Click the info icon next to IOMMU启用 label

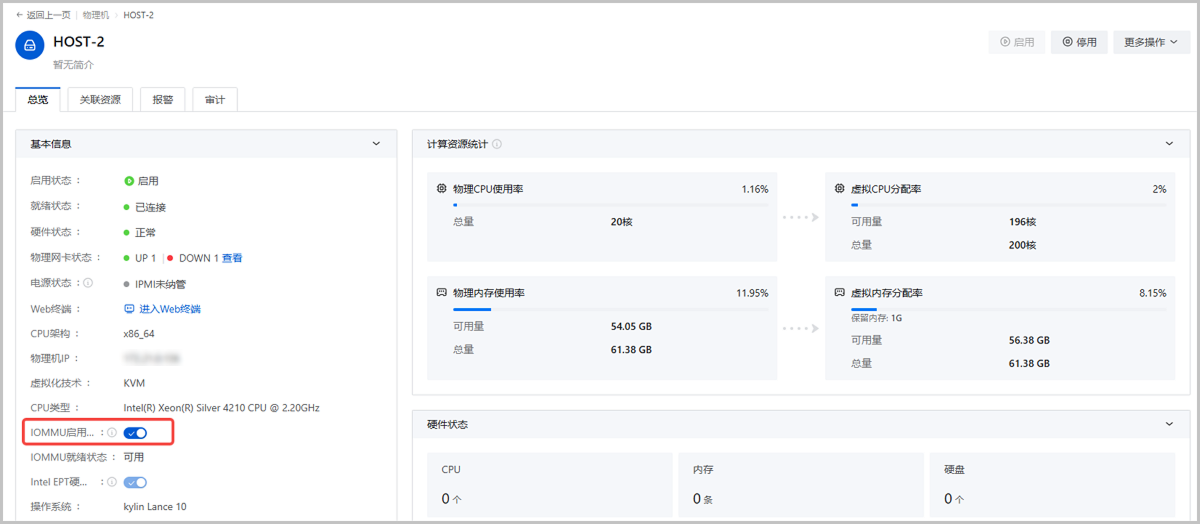coord(112,433)
